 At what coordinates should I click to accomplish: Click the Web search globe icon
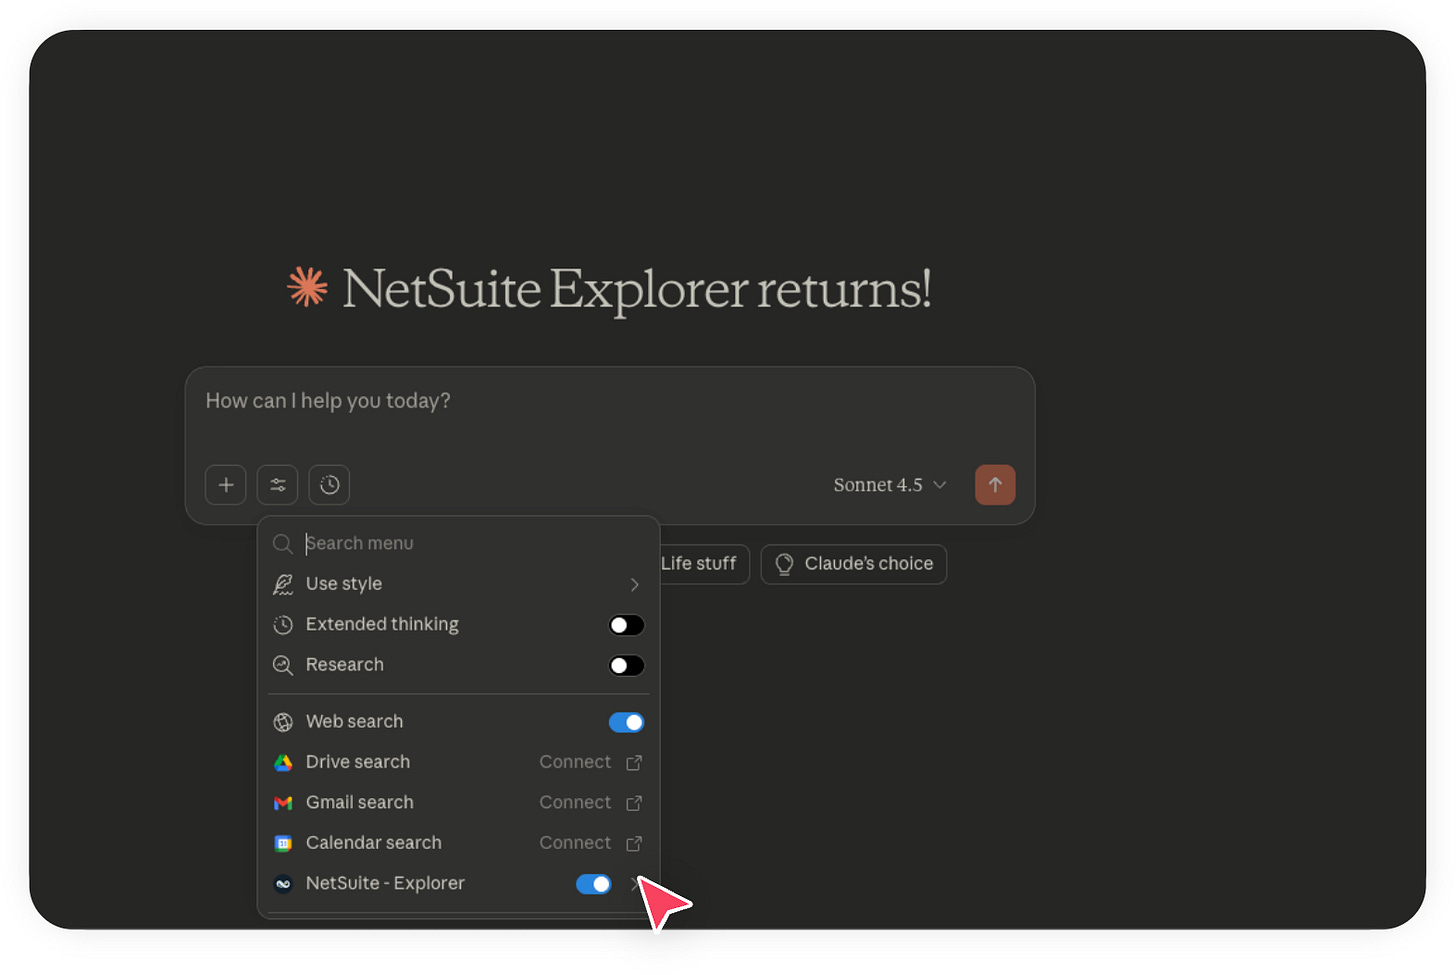pos(283,722)
